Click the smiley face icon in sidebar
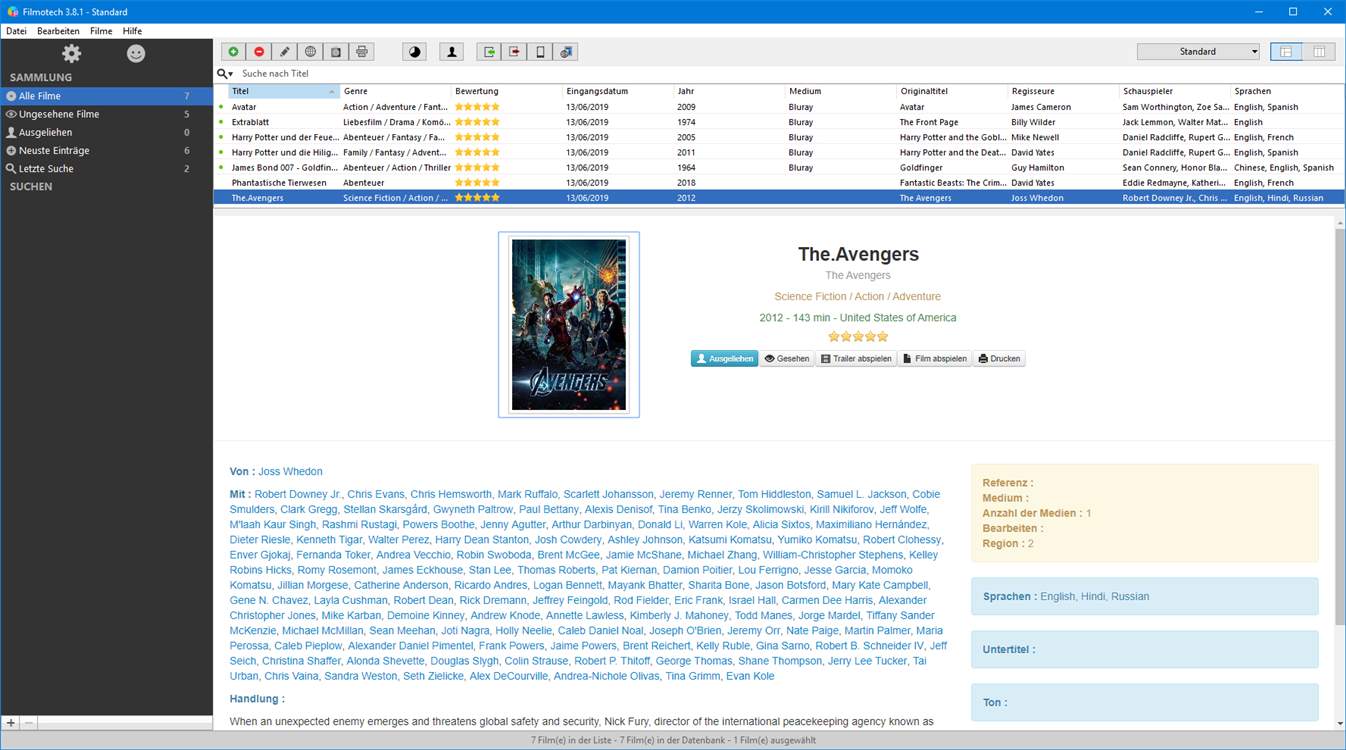This screenshot has height=750, width=1346. click(136, 54)
